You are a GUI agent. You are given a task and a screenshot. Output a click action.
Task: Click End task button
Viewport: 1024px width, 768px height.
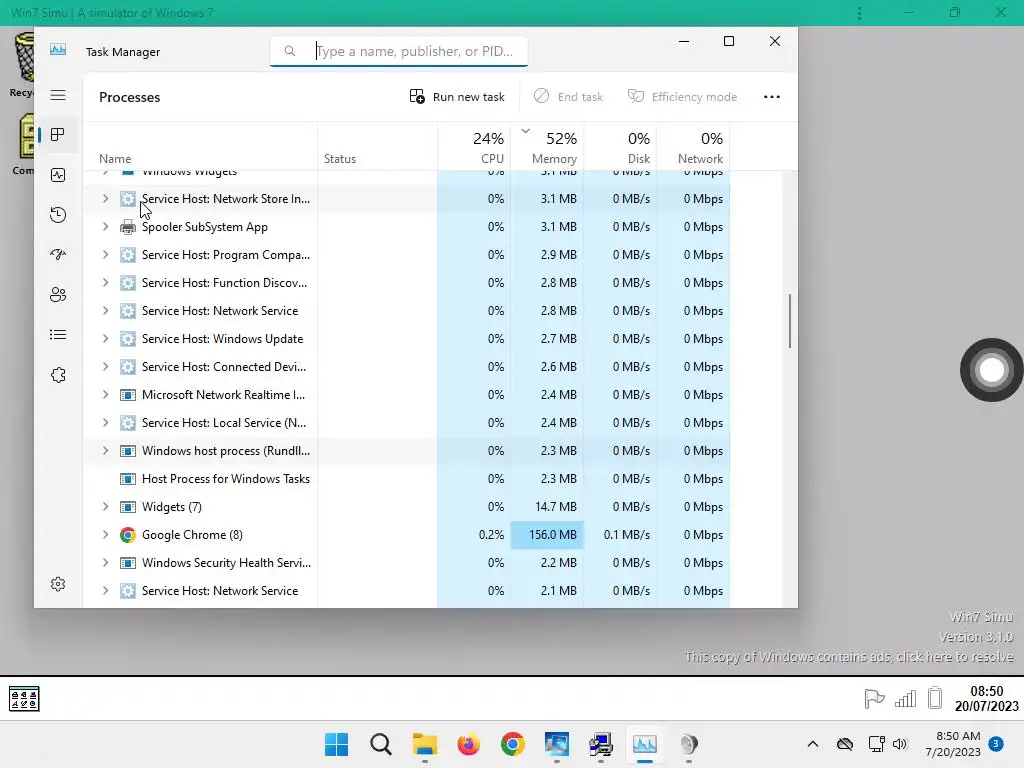[568, 97]
